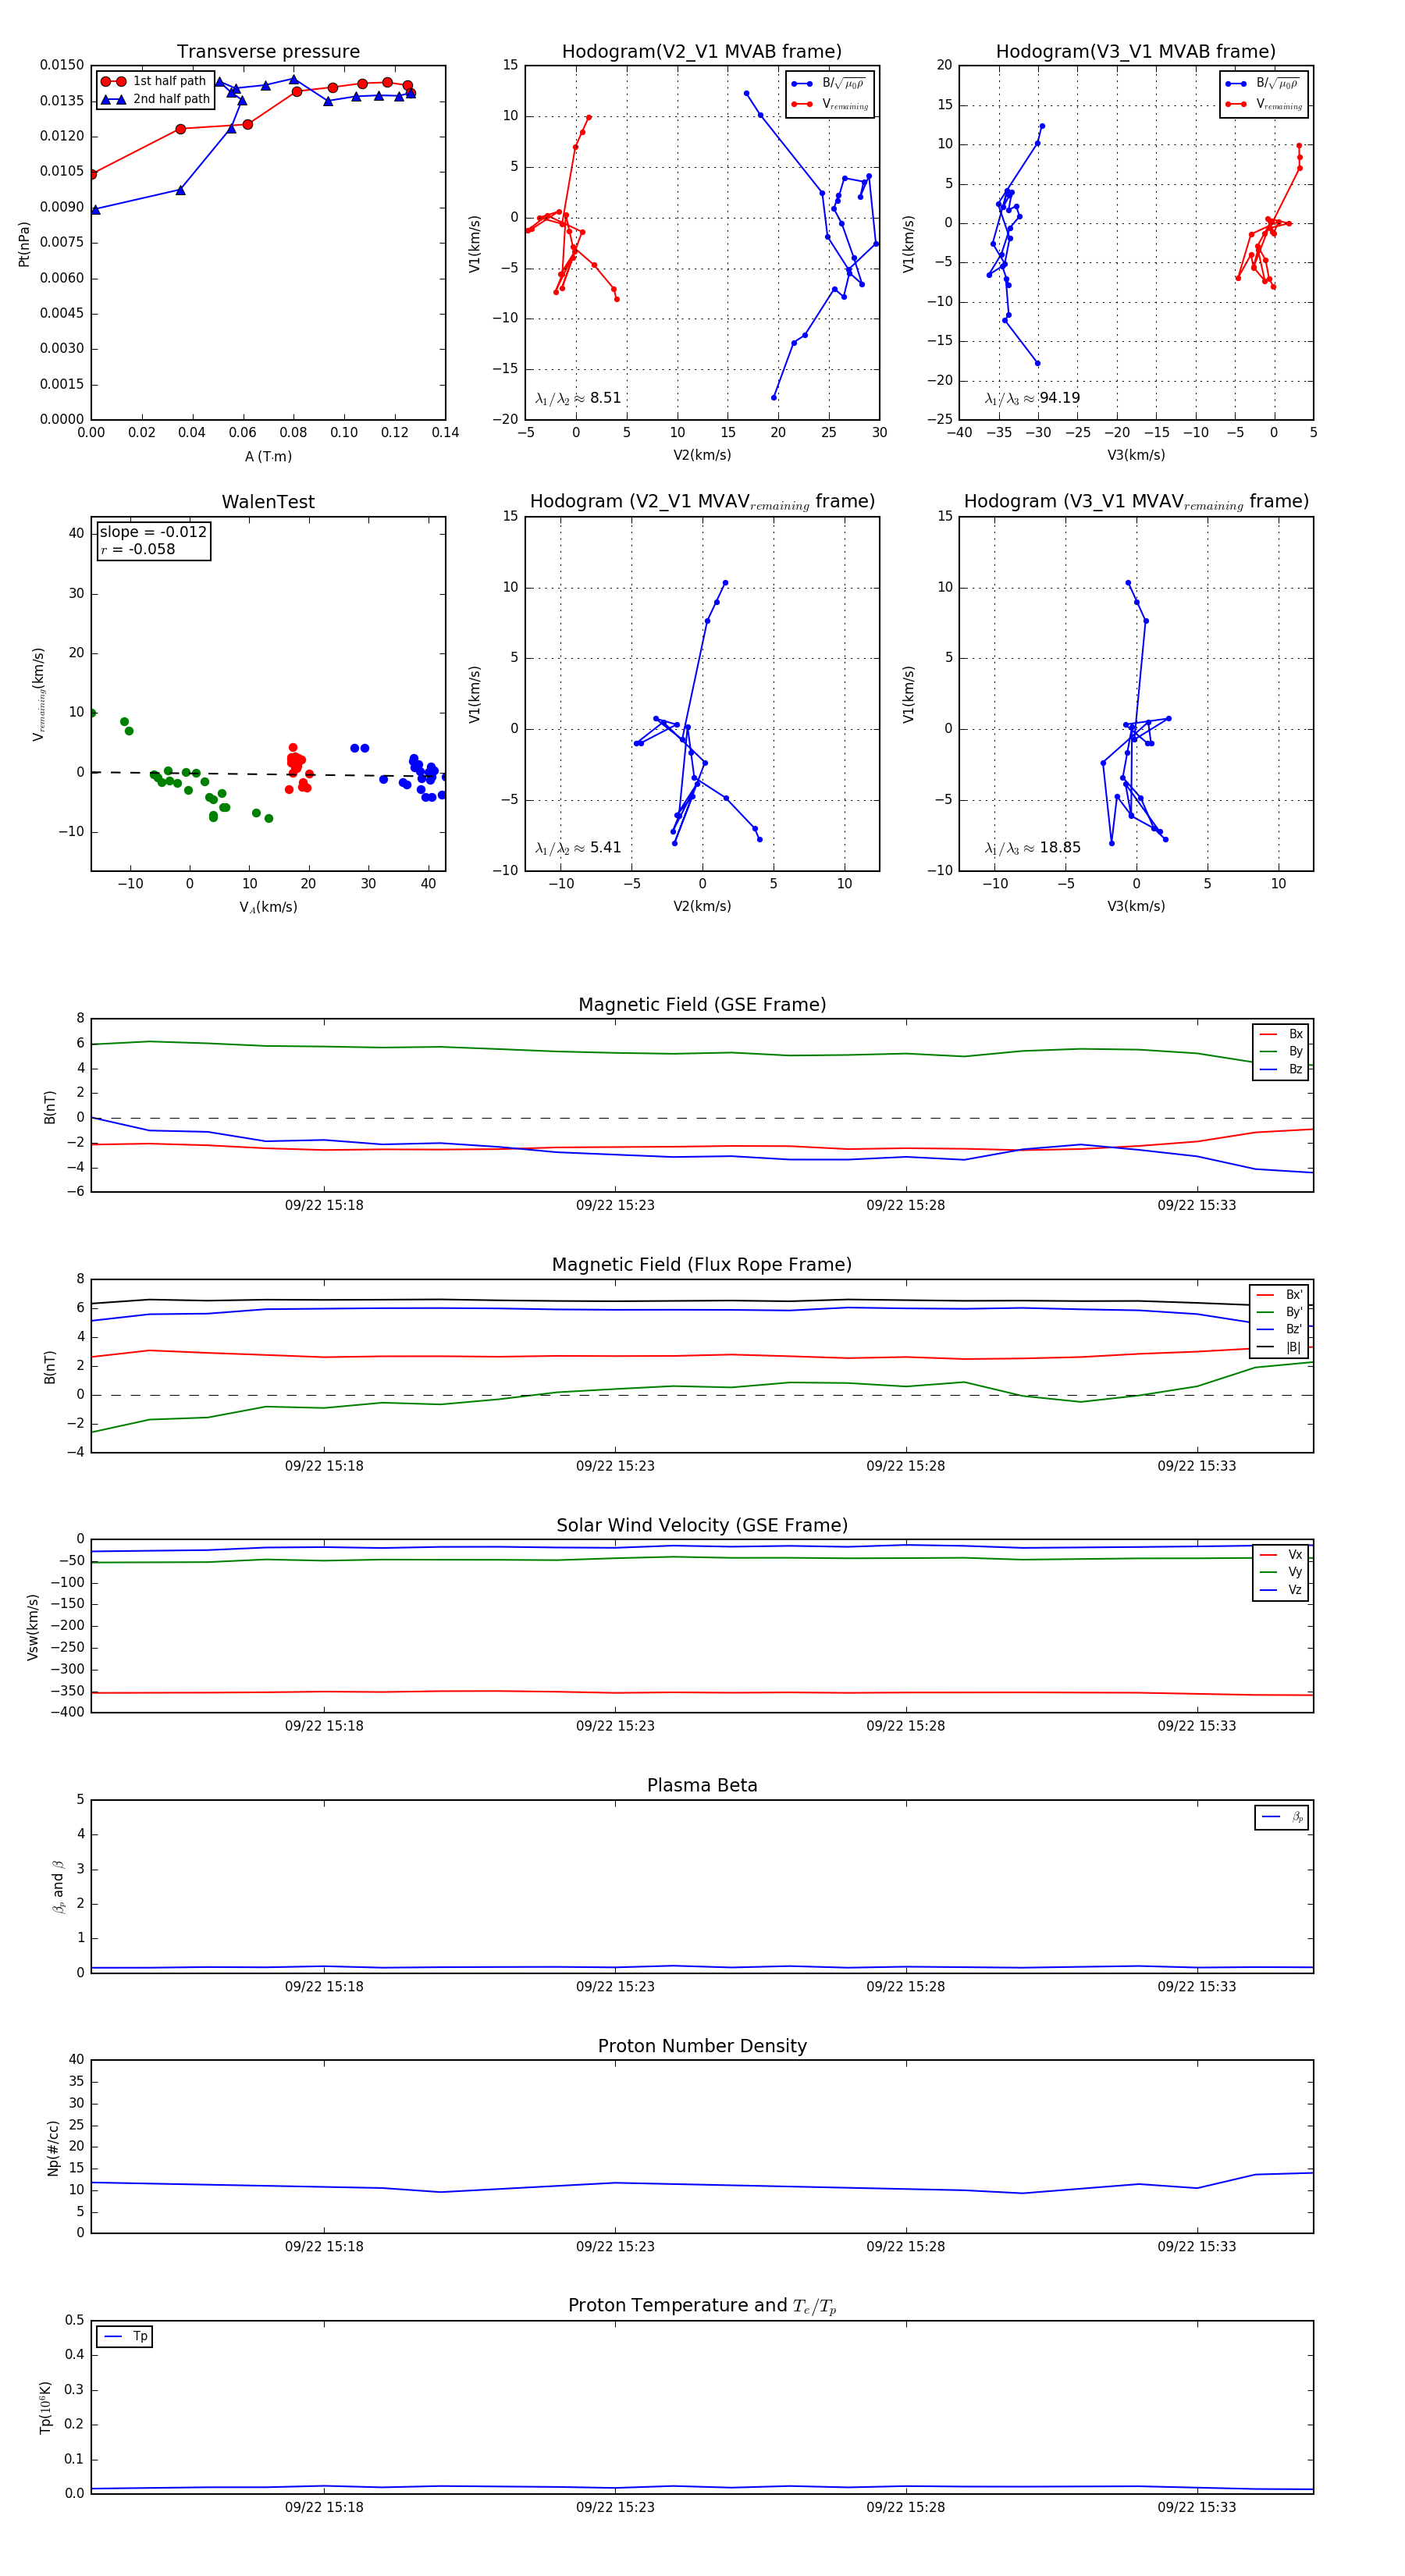
Task: Select 'Vx' legend entry
Action: [x=1281, y=1555]
